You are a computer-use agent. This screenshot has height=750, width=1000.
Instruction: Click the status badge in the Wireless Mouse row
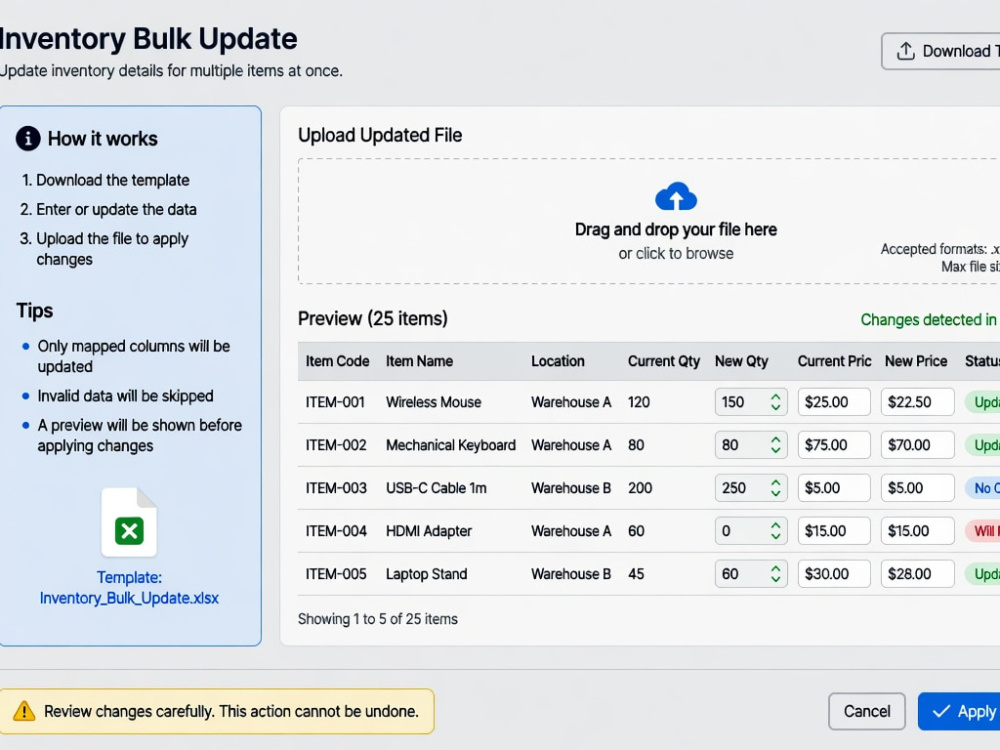pyautogui.click(x=982, y=402)
